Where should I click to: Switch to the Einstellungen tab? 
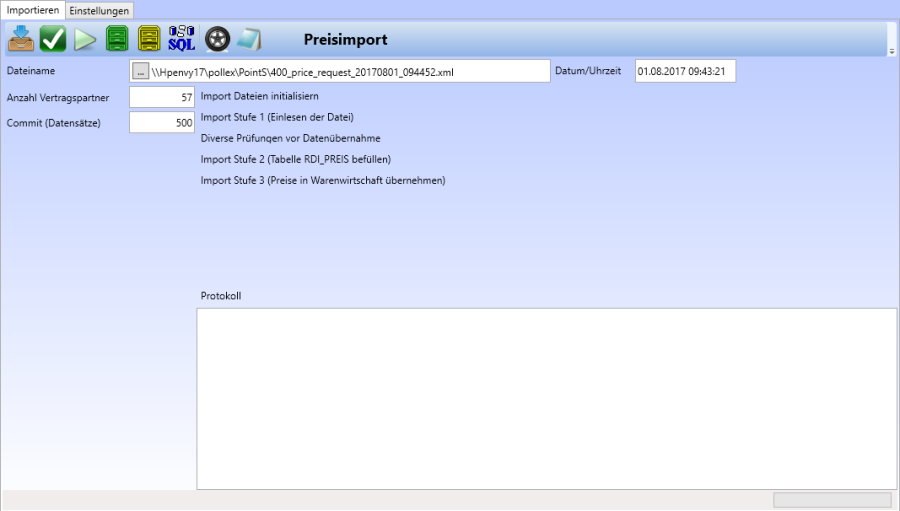tap(99, 10)
